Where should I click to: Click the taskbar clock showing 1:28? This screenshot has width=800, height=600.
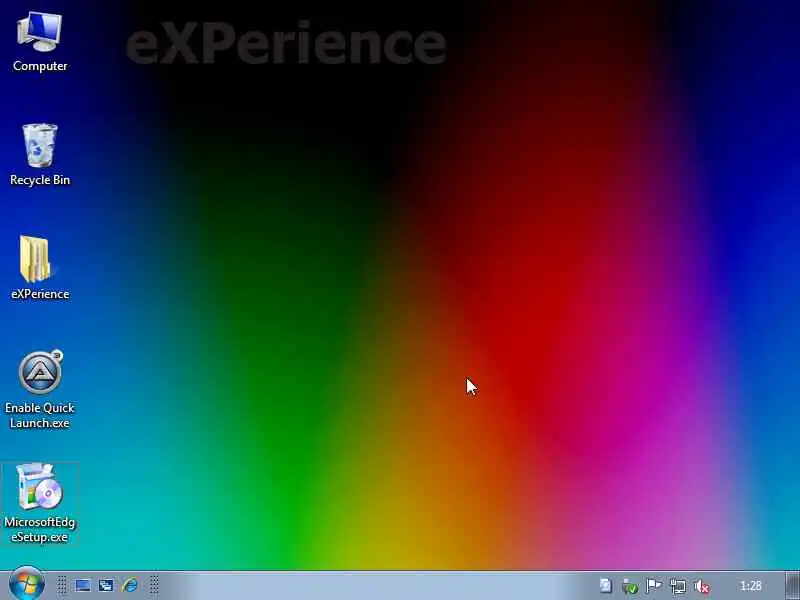[x=751, y=586]
